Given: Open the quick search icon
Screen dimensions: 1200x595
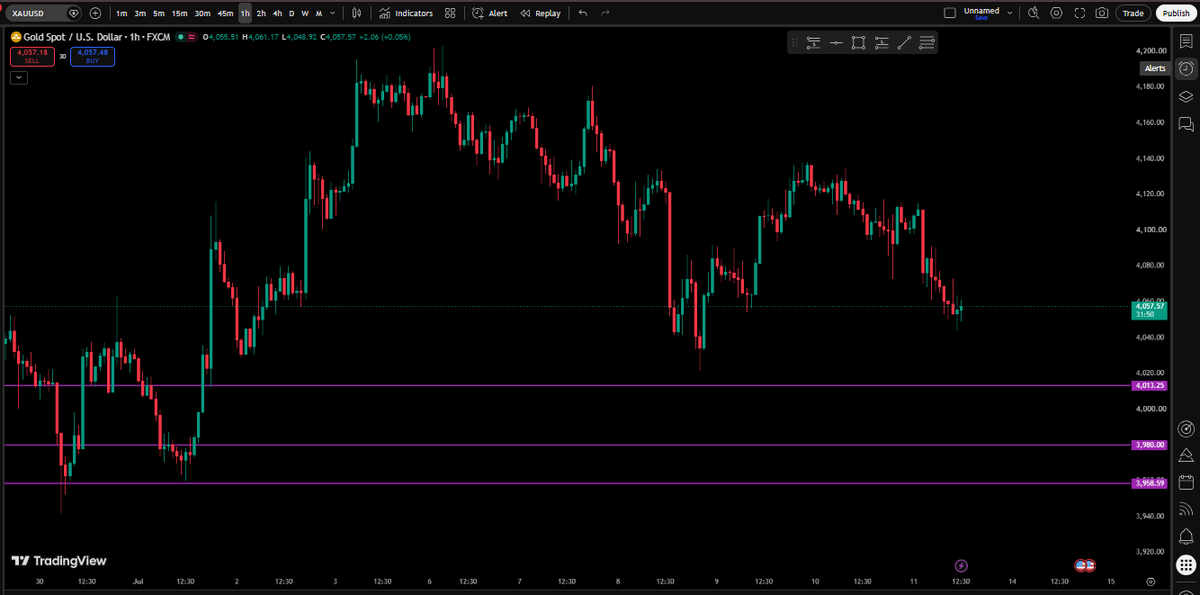Looking at the screenshot, I should [1033, 13].
